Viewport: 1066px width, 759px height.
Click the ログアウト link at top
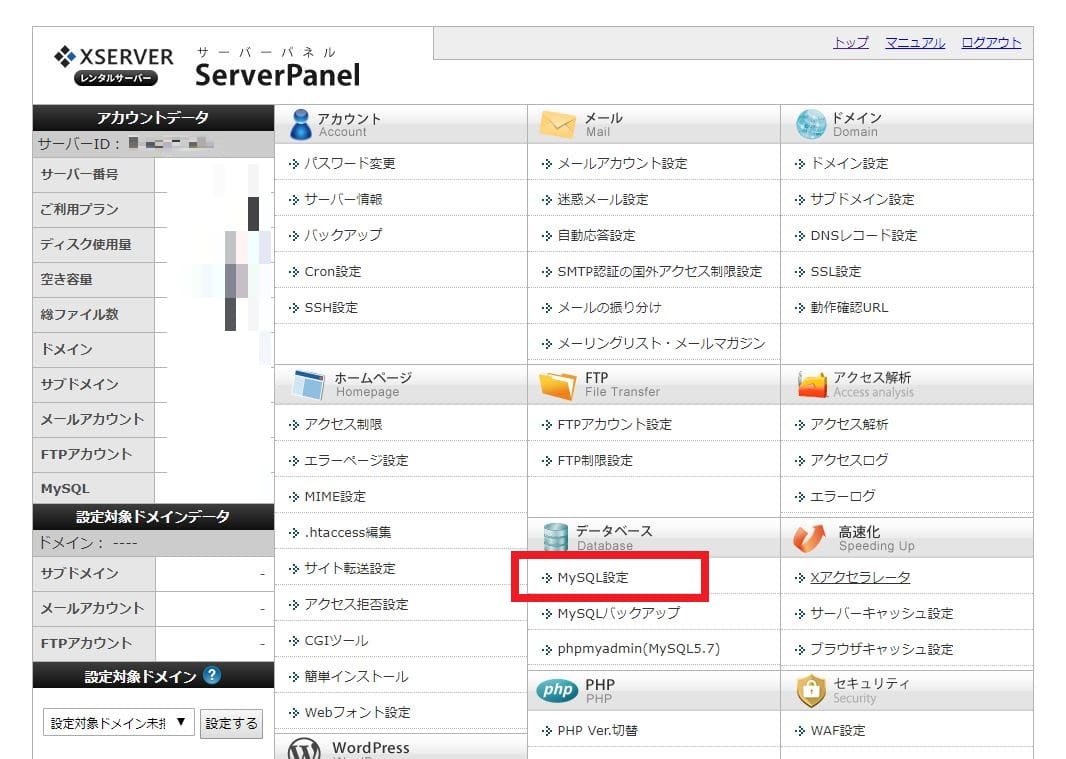(990, 43)
